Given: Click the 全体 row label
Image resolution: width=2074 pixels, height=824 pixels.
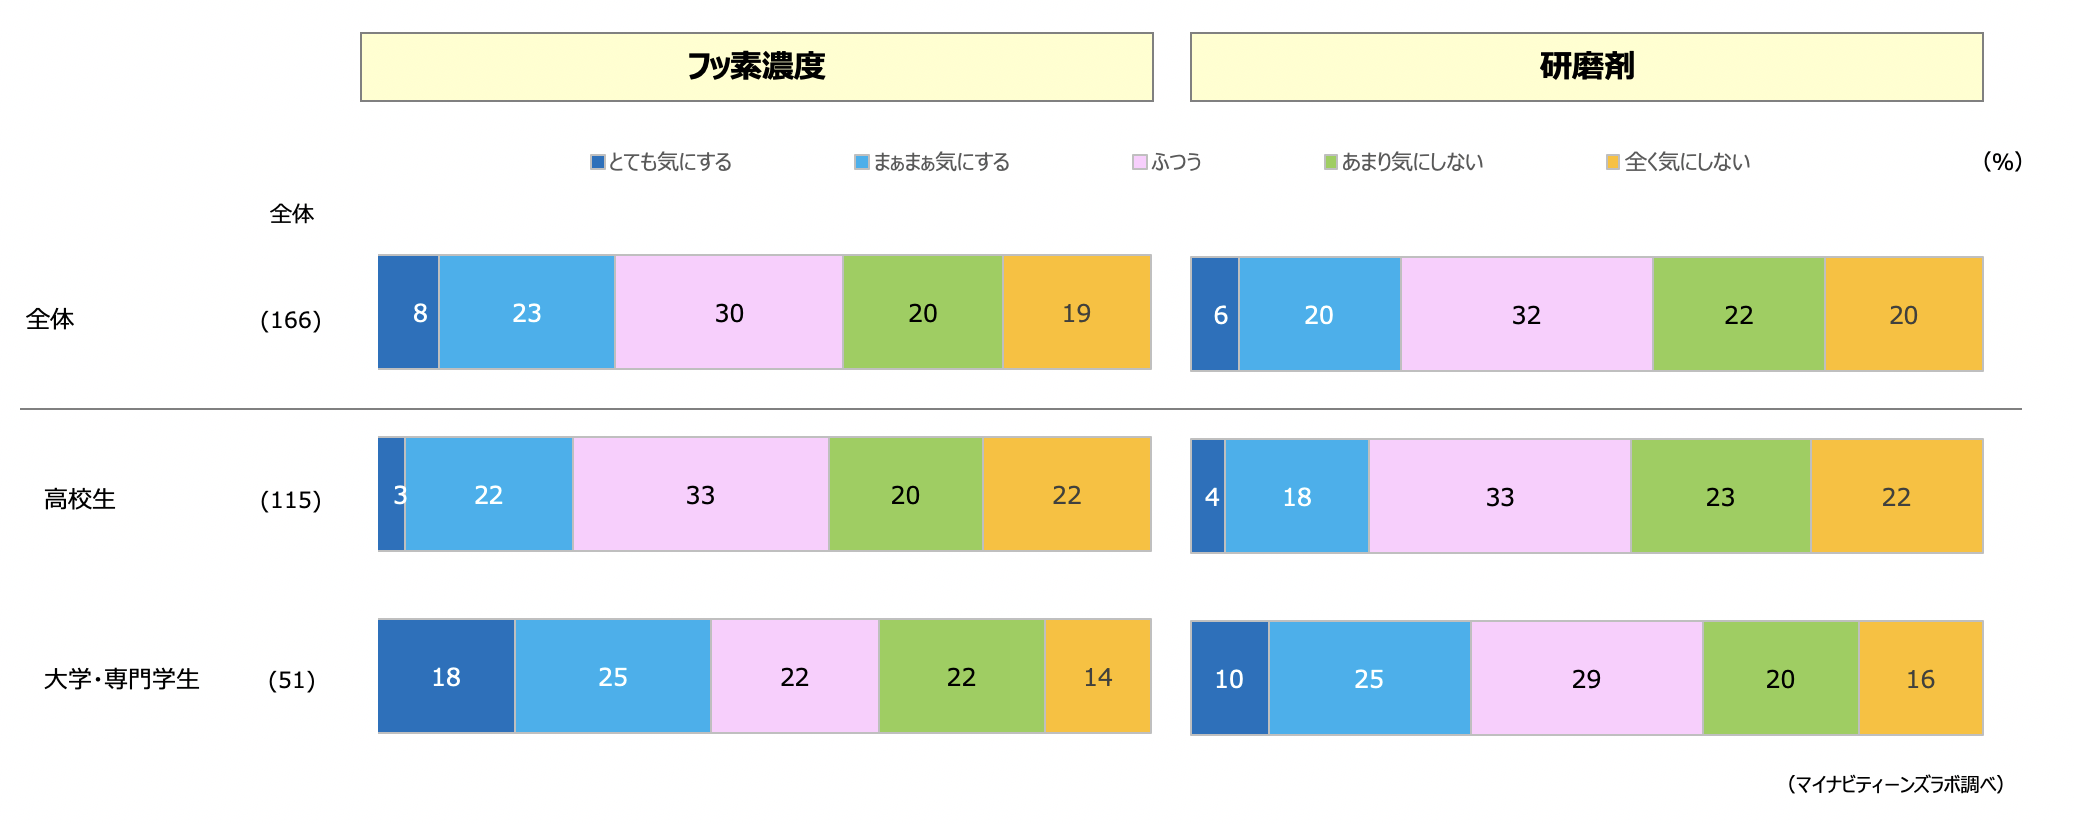Looking at the screenshot, I should pyautogui.click(x=50, y=319).
